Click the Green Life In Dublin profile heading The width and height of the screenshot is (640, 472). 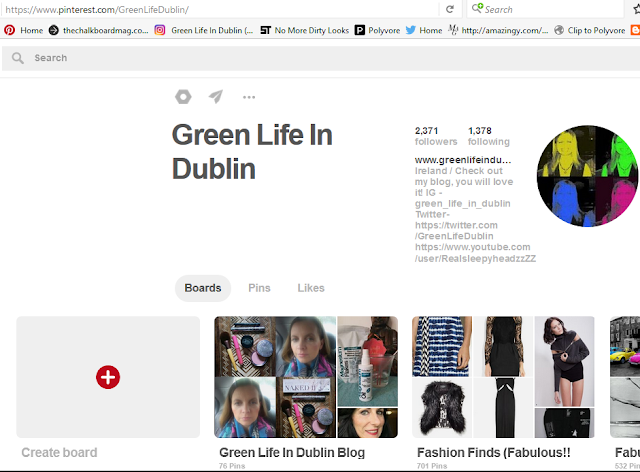click(252, 152)
